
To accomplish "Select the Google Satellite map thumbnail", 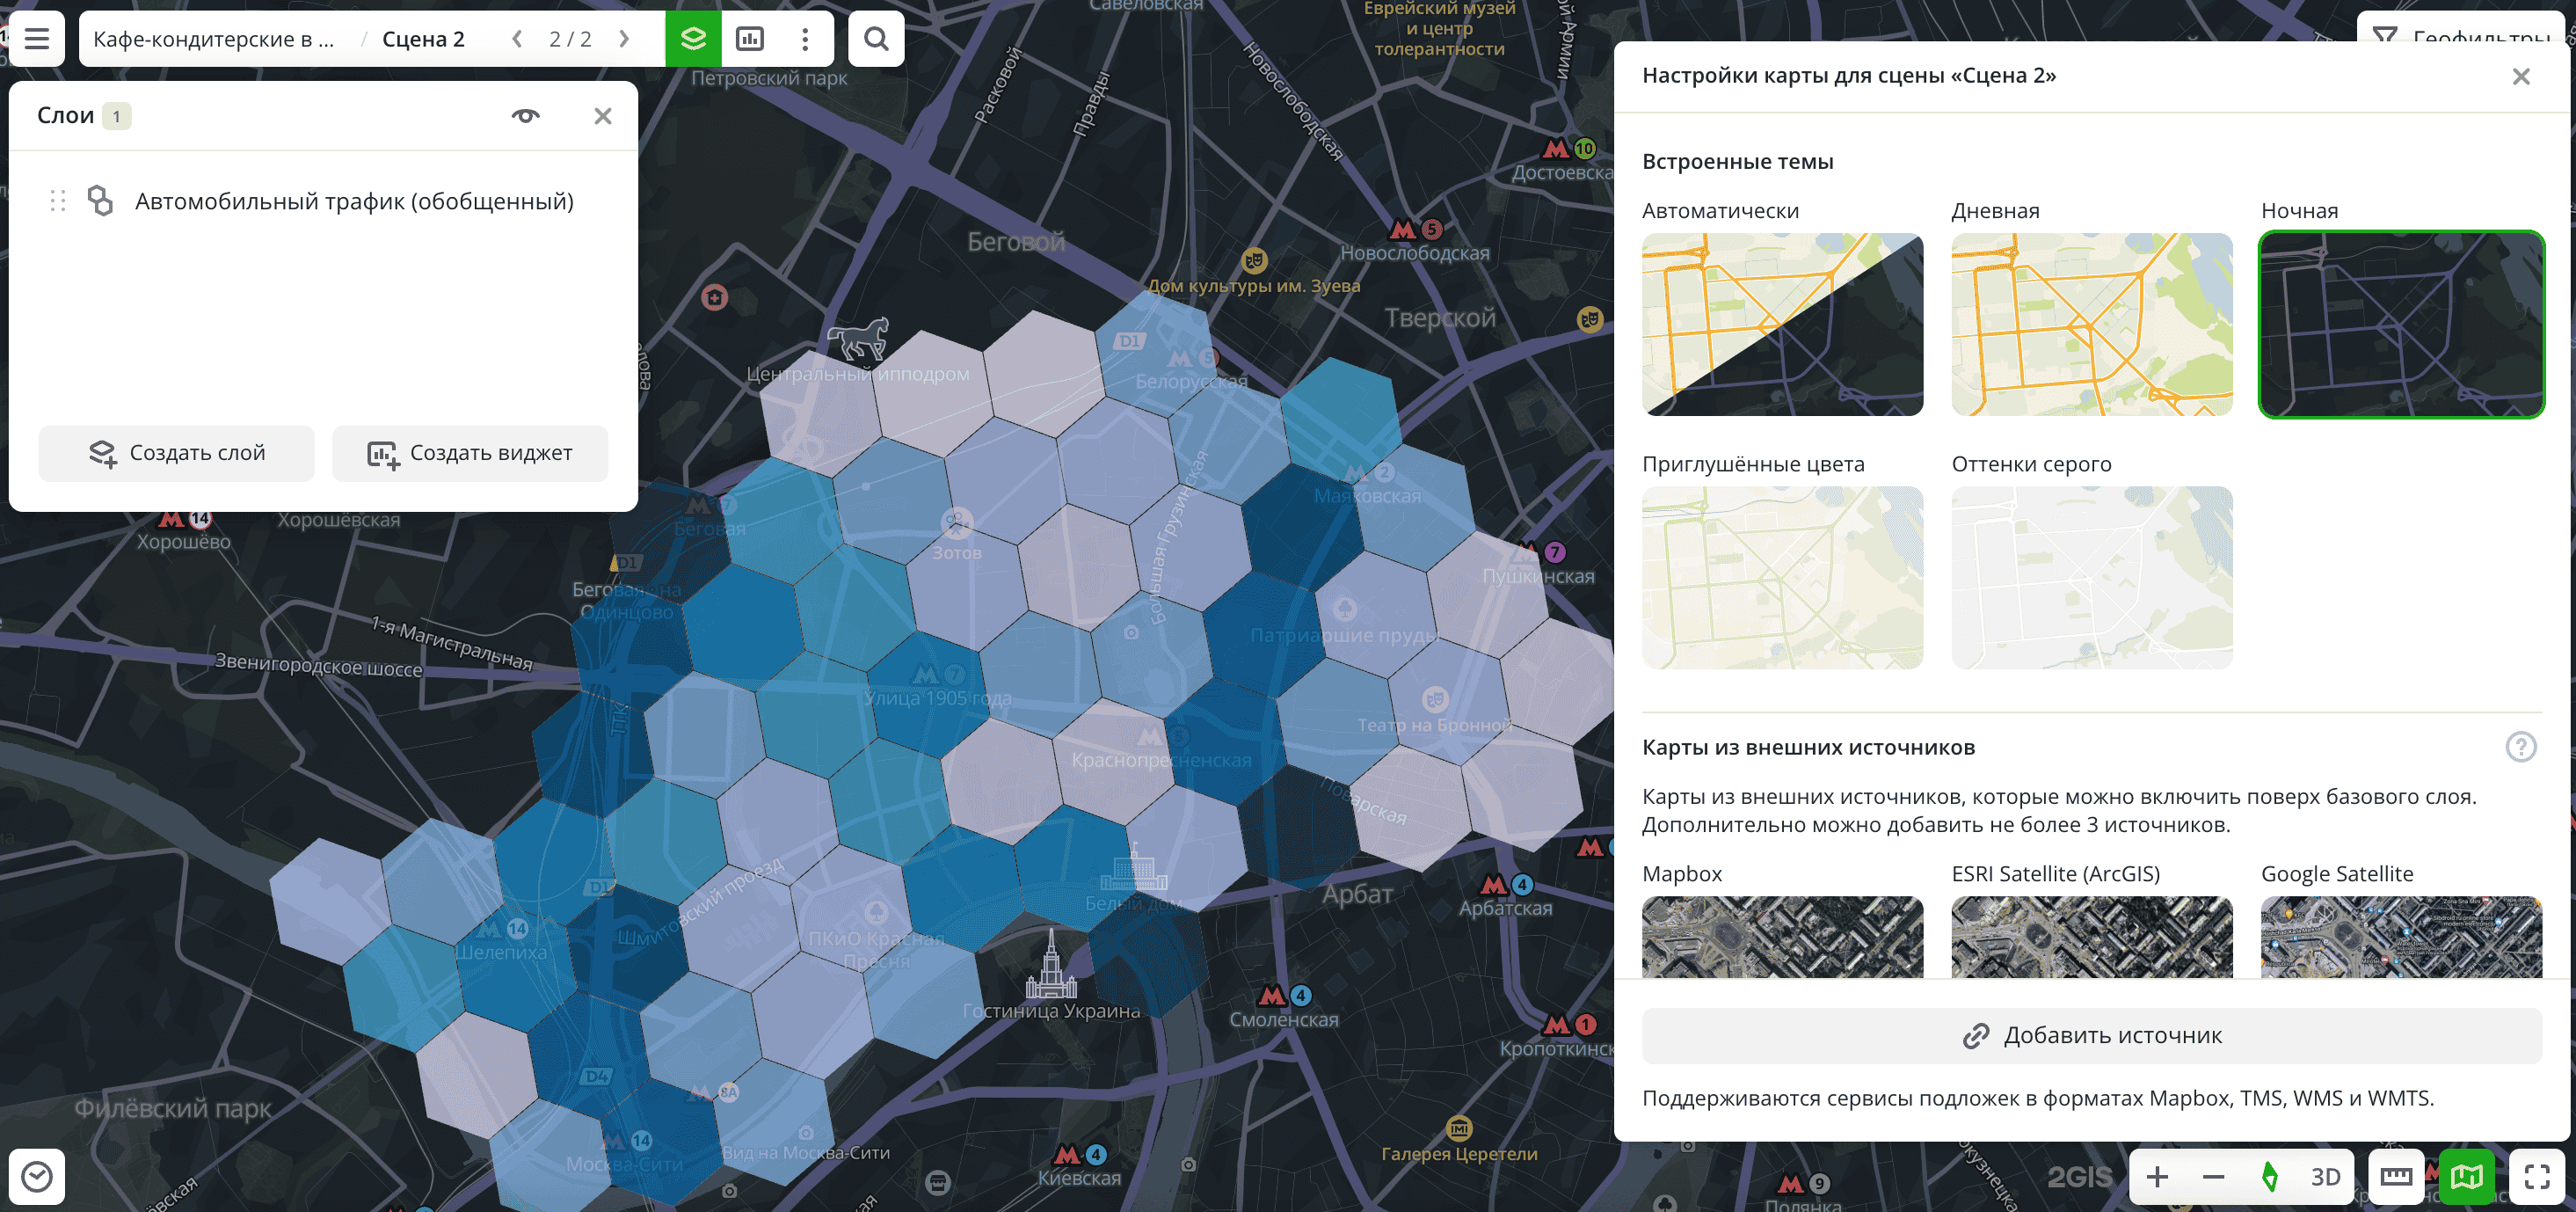I will [x=2400, y=936].
